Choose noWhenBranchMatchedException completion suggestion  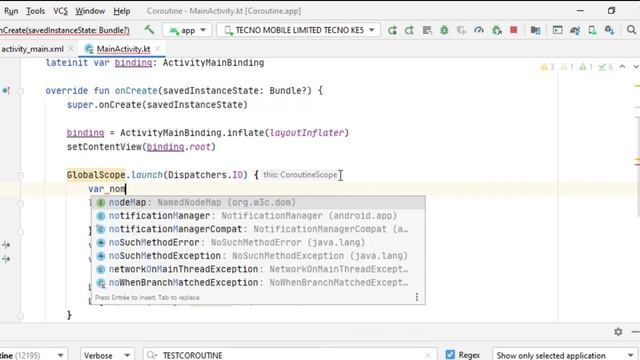[258, 282]
